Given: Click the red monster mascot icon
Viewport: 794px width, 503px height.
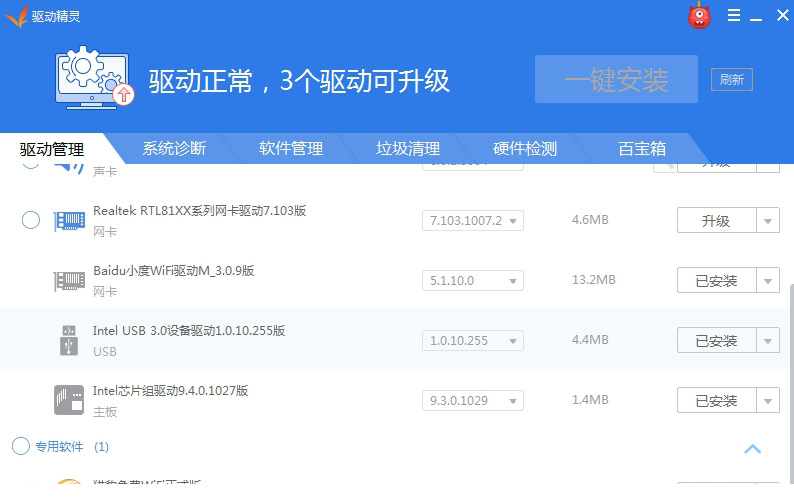Looking at the screenshot, I should point(699,16).
